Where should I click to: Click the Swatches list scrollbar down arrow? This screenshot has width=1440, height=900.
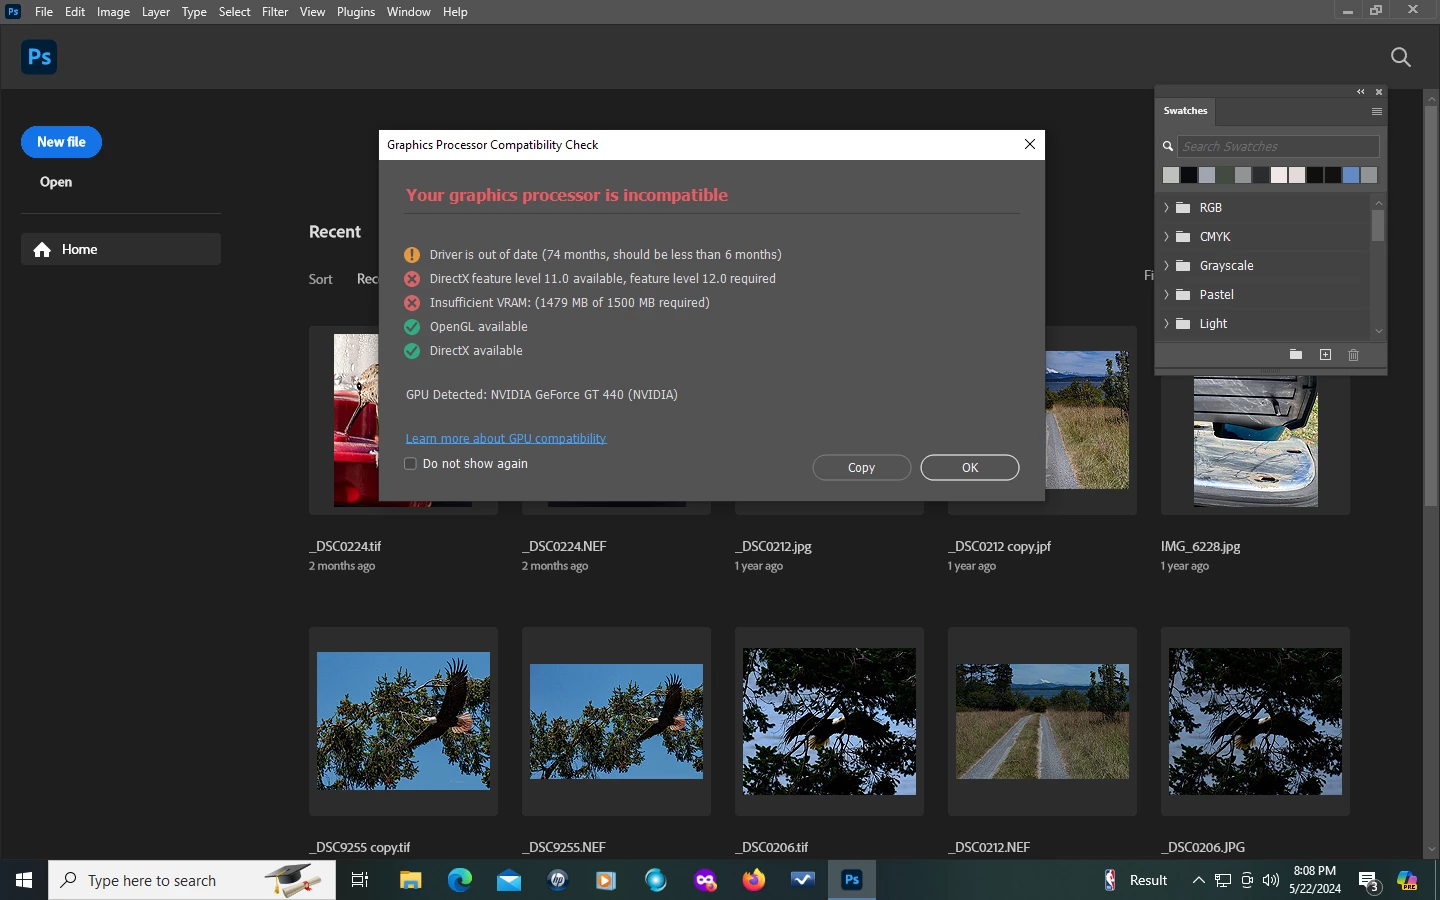tap(1378, 331)
